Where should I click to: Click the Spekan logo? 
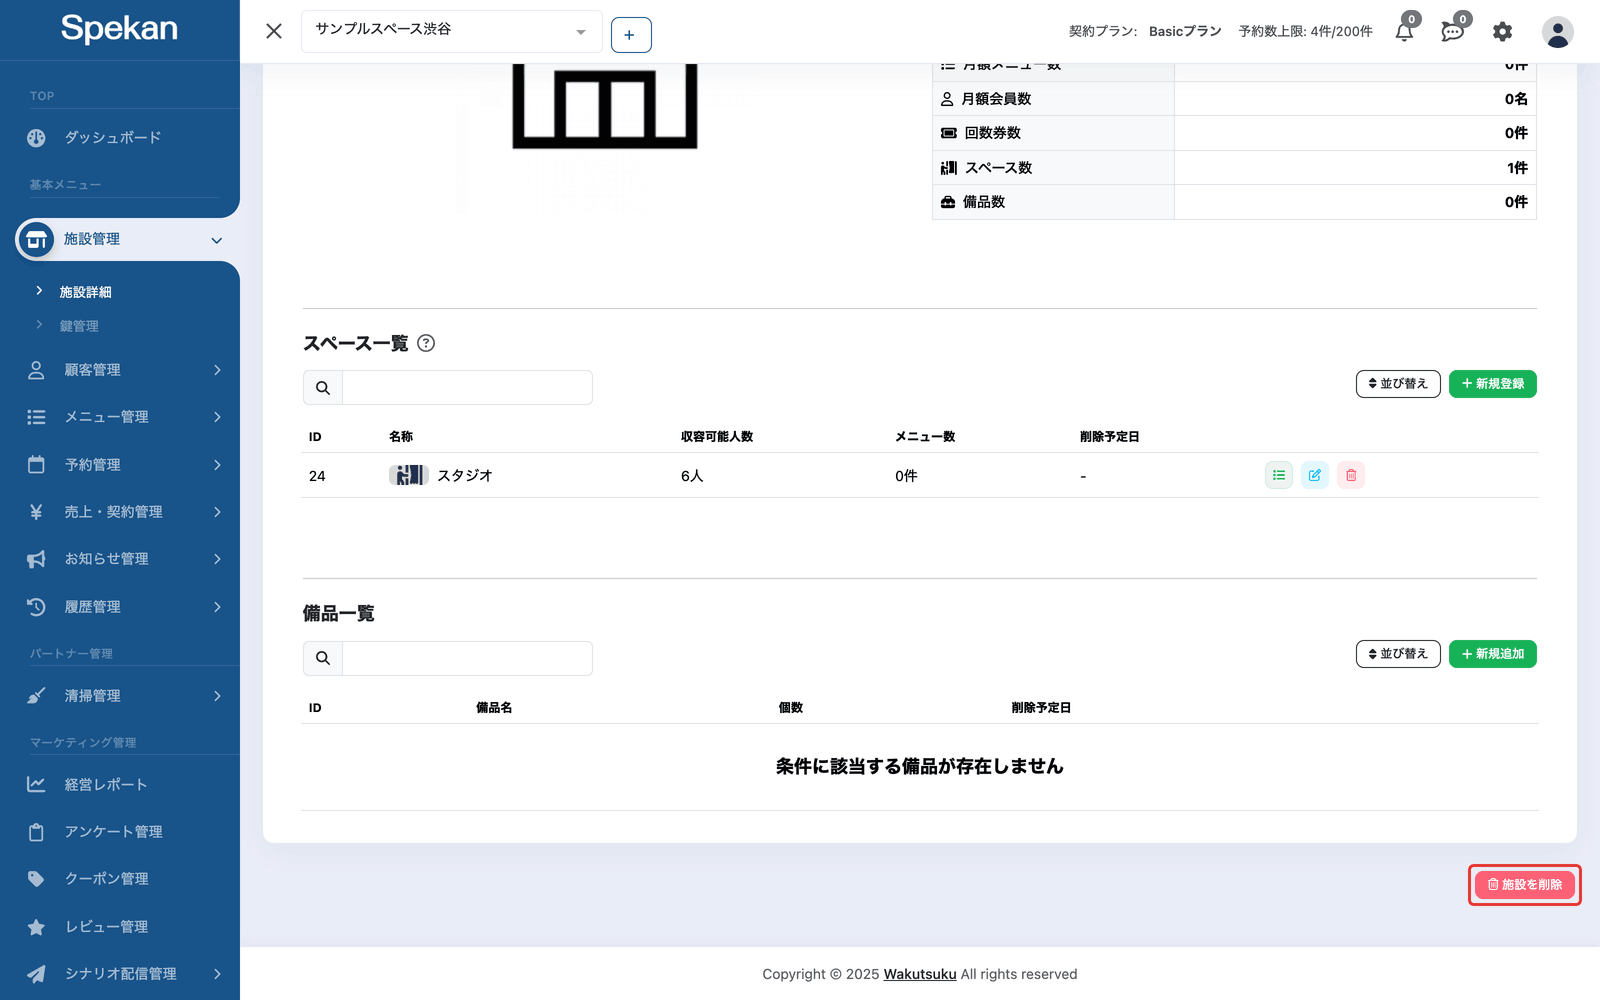(119, 28)
